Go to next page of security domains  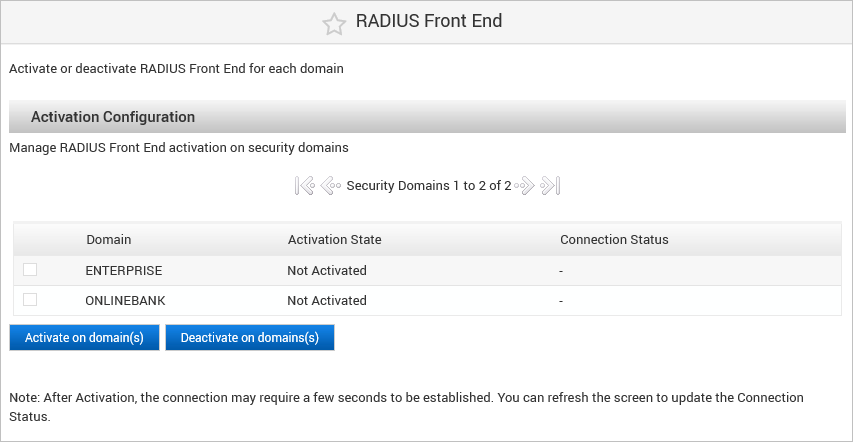(x=525, y=186)
